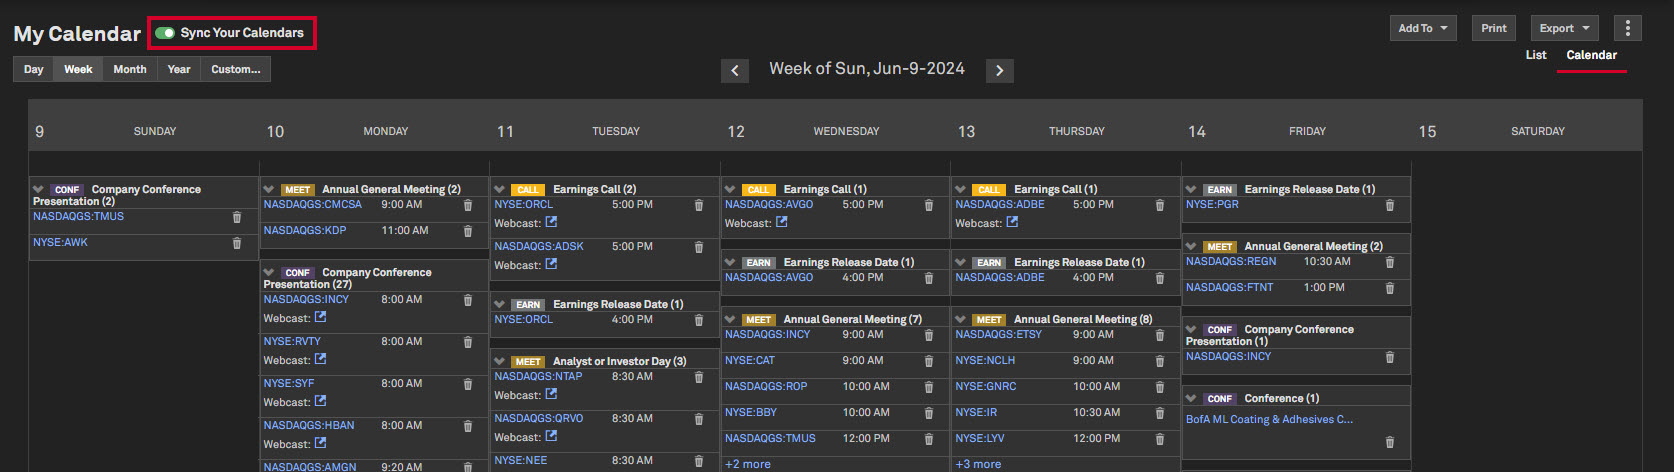Click the Print button
The image size is (1674, 472).
click(1493, 28)
